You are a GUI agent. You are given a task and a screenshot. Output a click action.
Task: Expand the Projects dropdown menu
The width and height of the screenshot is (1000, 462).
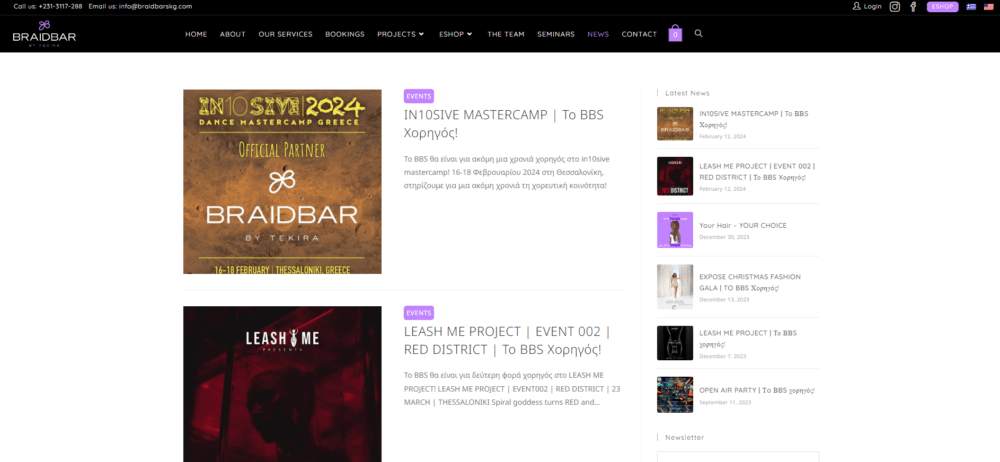(x=400, y=34)
